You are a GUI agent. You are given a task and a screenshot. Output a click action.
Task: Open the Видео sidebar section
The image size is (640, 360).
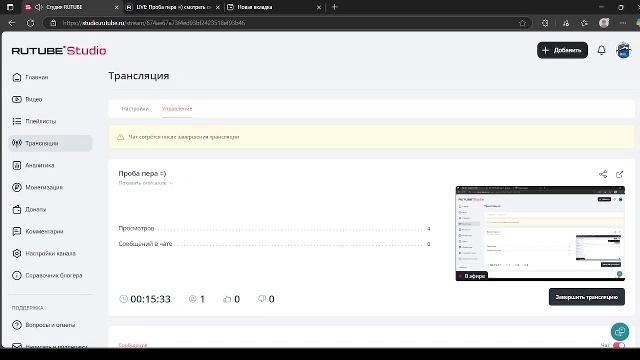27,99
